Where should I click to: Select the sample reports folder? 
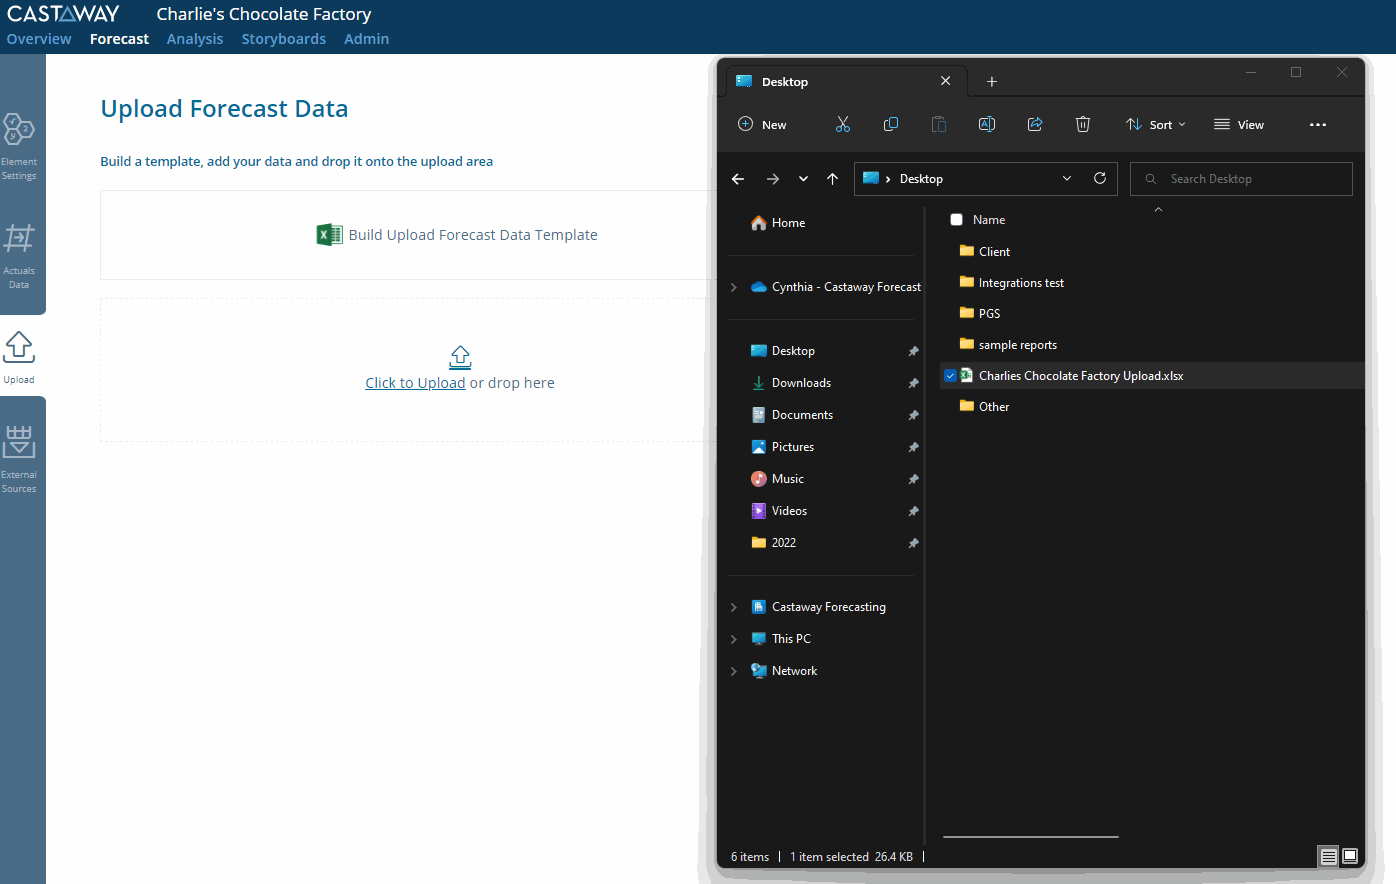[x=1008, y=345]
